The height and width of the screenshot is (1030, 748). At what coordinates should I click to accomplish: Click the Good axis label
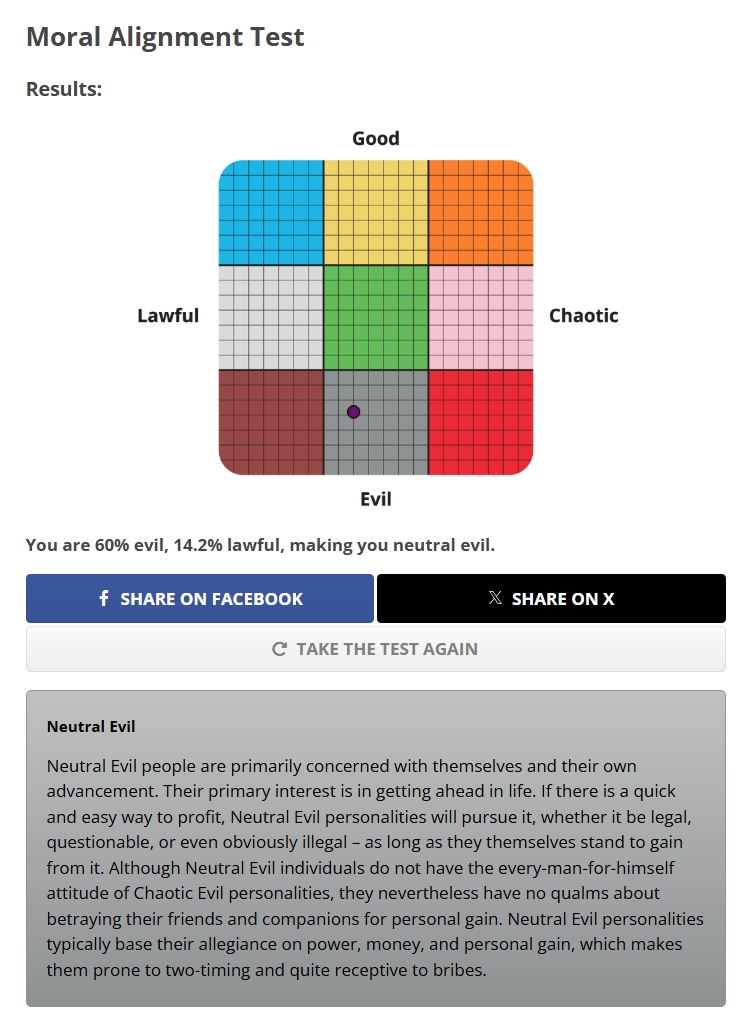click(376, 139)
